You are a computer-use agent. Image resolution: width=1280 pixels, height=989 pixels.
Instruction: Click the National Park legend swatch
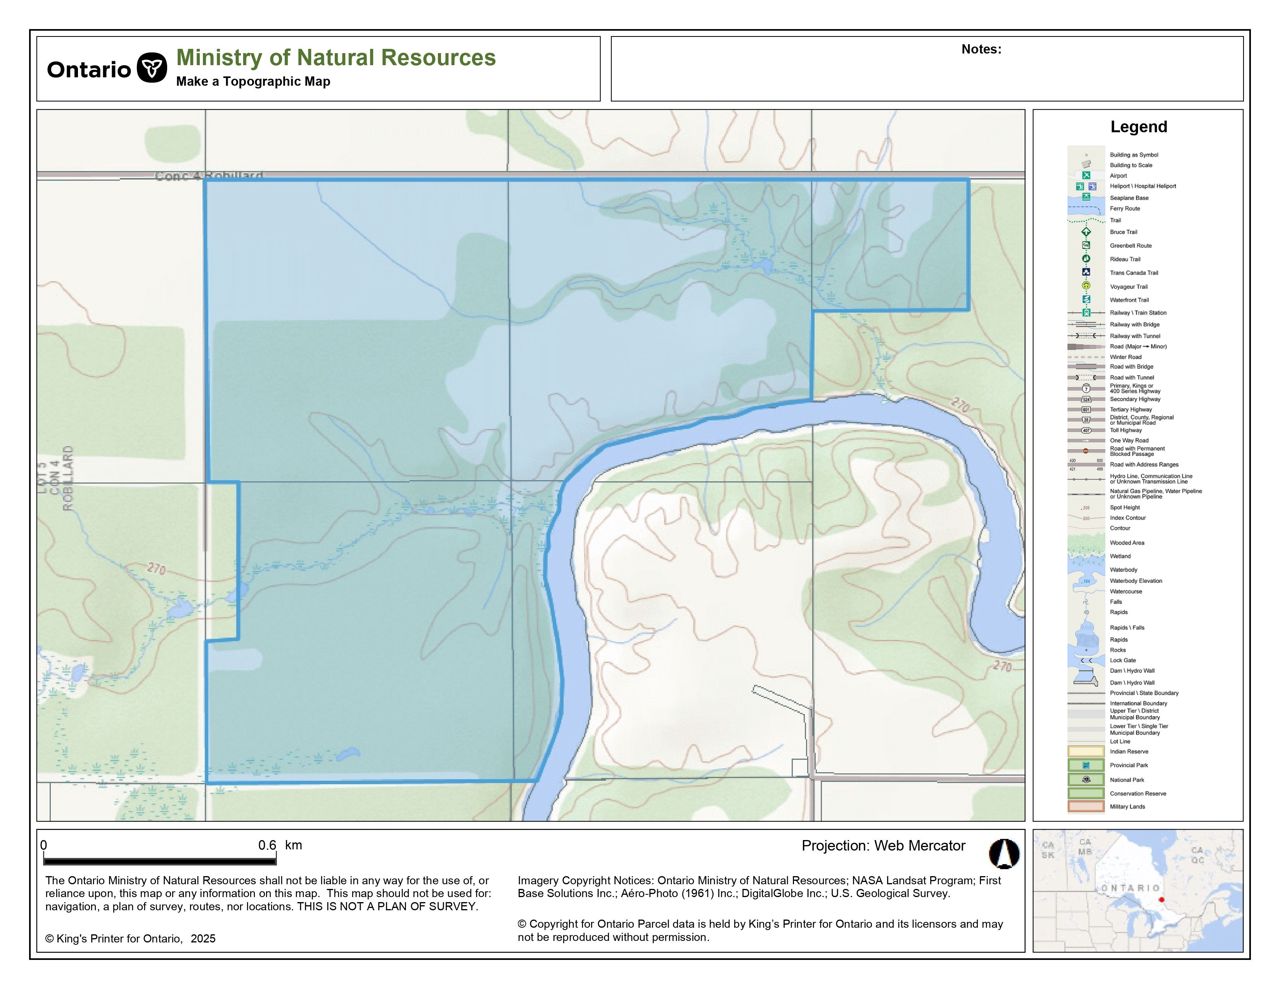(x=1086, y=779)
